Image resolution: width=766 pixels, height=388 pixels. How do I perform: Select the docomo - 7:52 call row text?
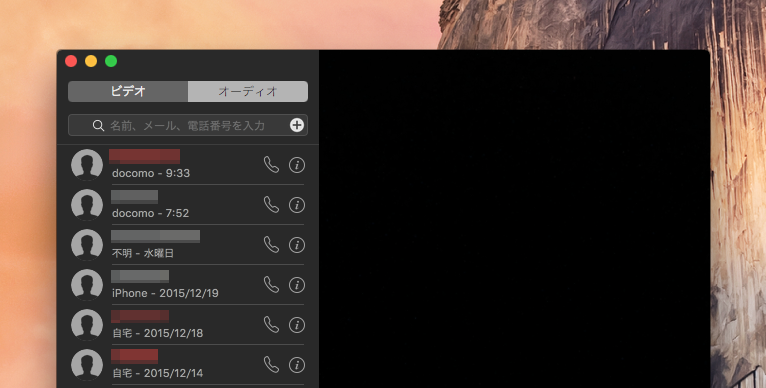(150, 214)
